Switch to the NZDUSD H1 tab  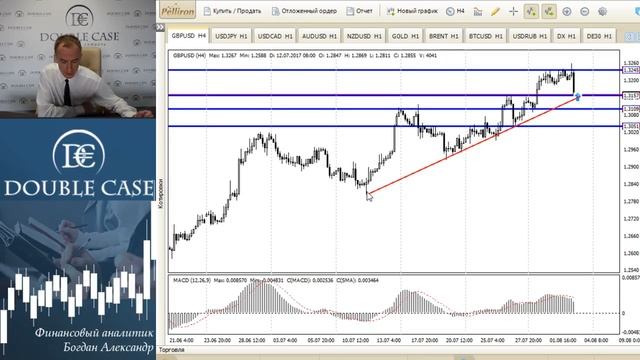364,36
